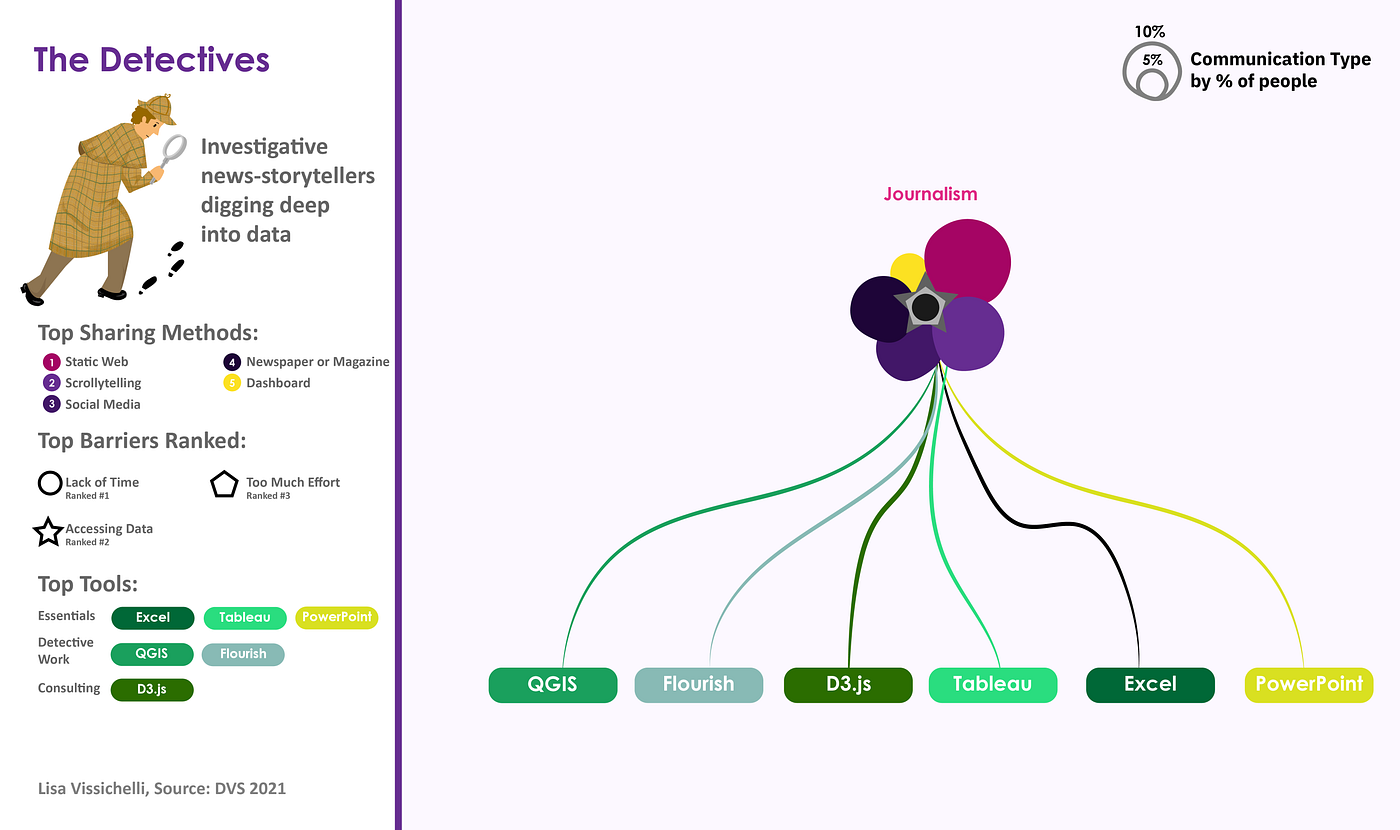Select the PowerPoint tag in Top Tools
Viewport: 1400px width, 830px height.
[337, 618]
